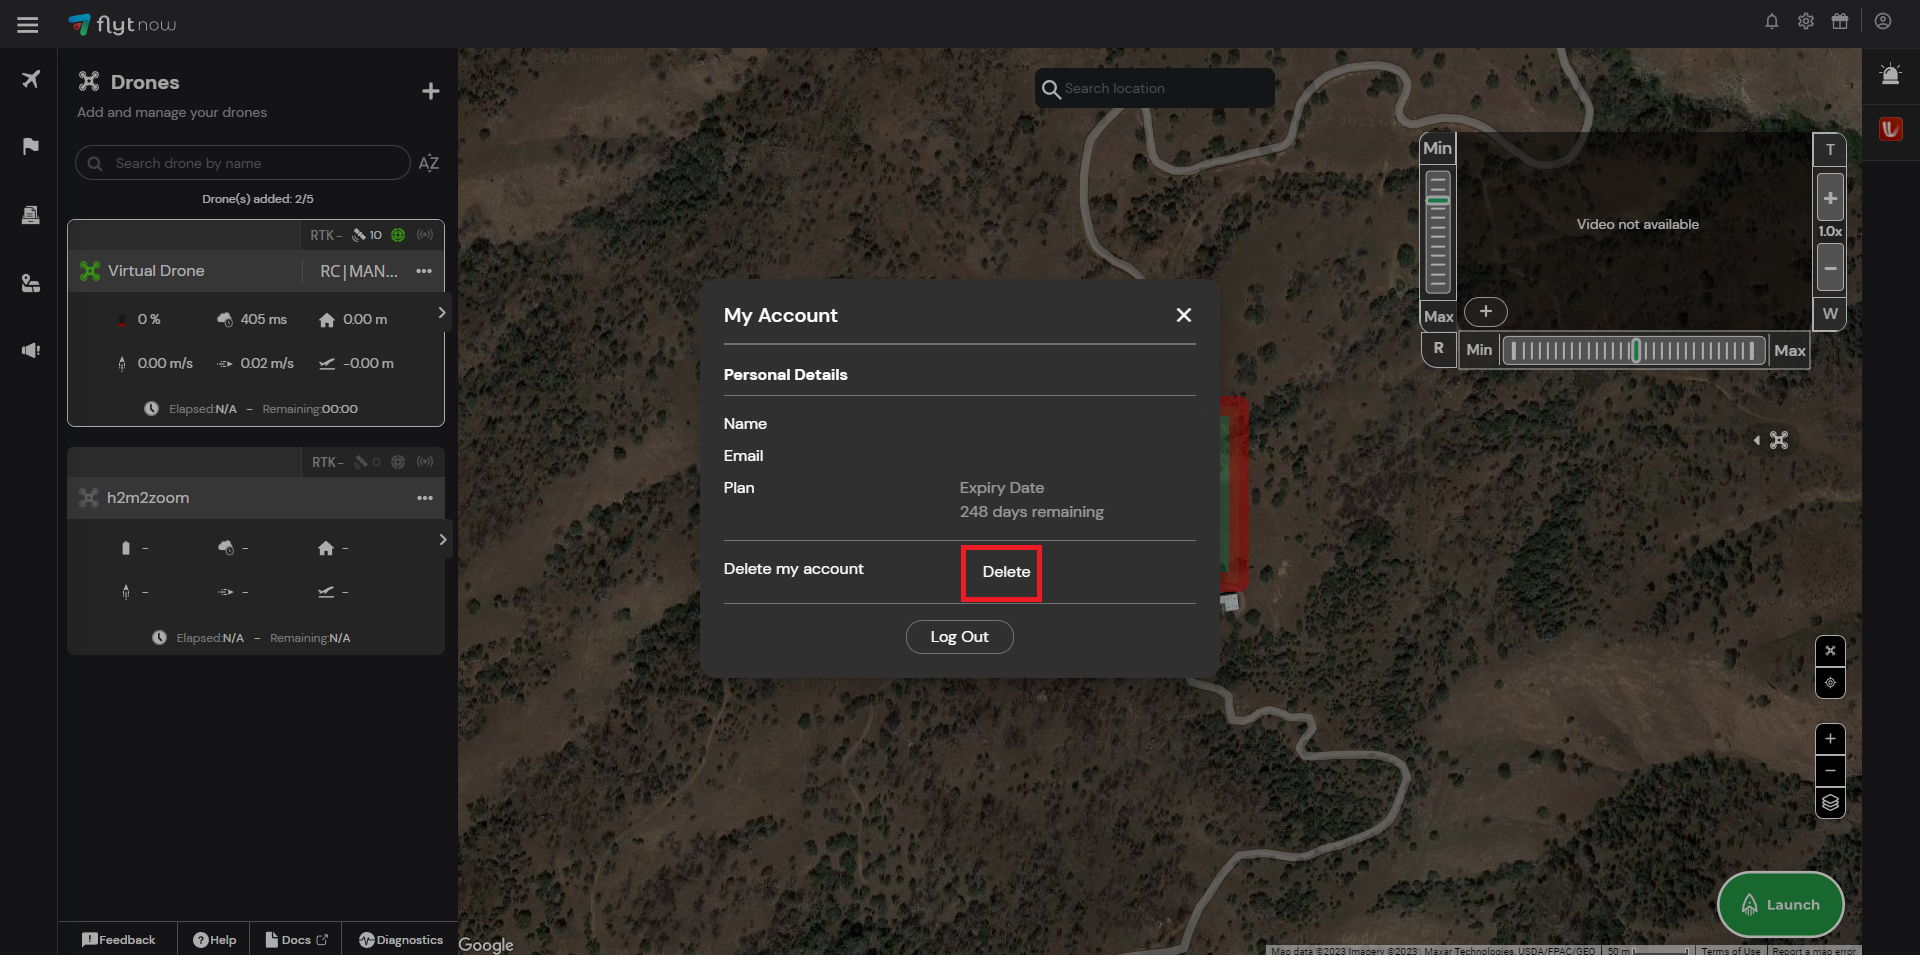Select the missions flag sidebar icon
This screenshot has width=1920, height=960.
pos(31,147)
